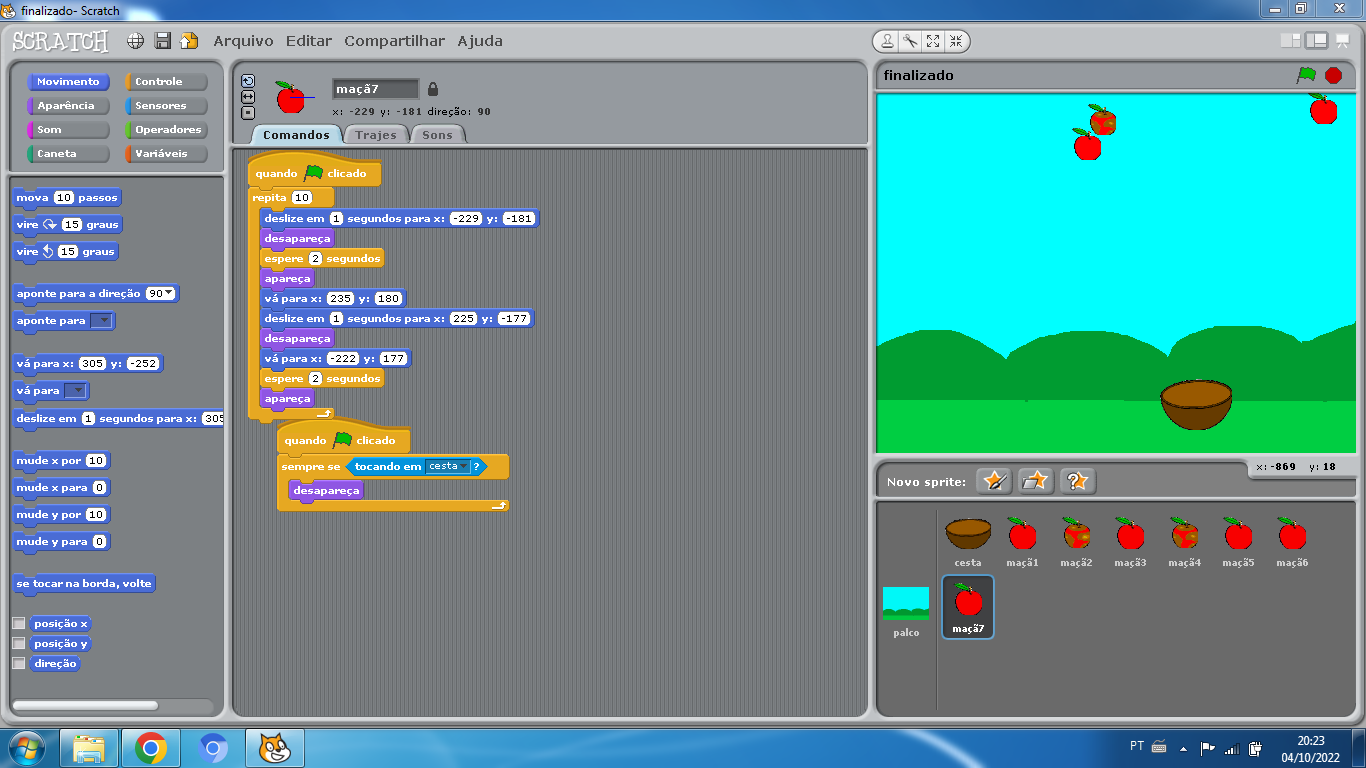The width and height of the screenshot is (1366, 768).
Task: Save project with the floppy disk icon
Action: point(163,41)
